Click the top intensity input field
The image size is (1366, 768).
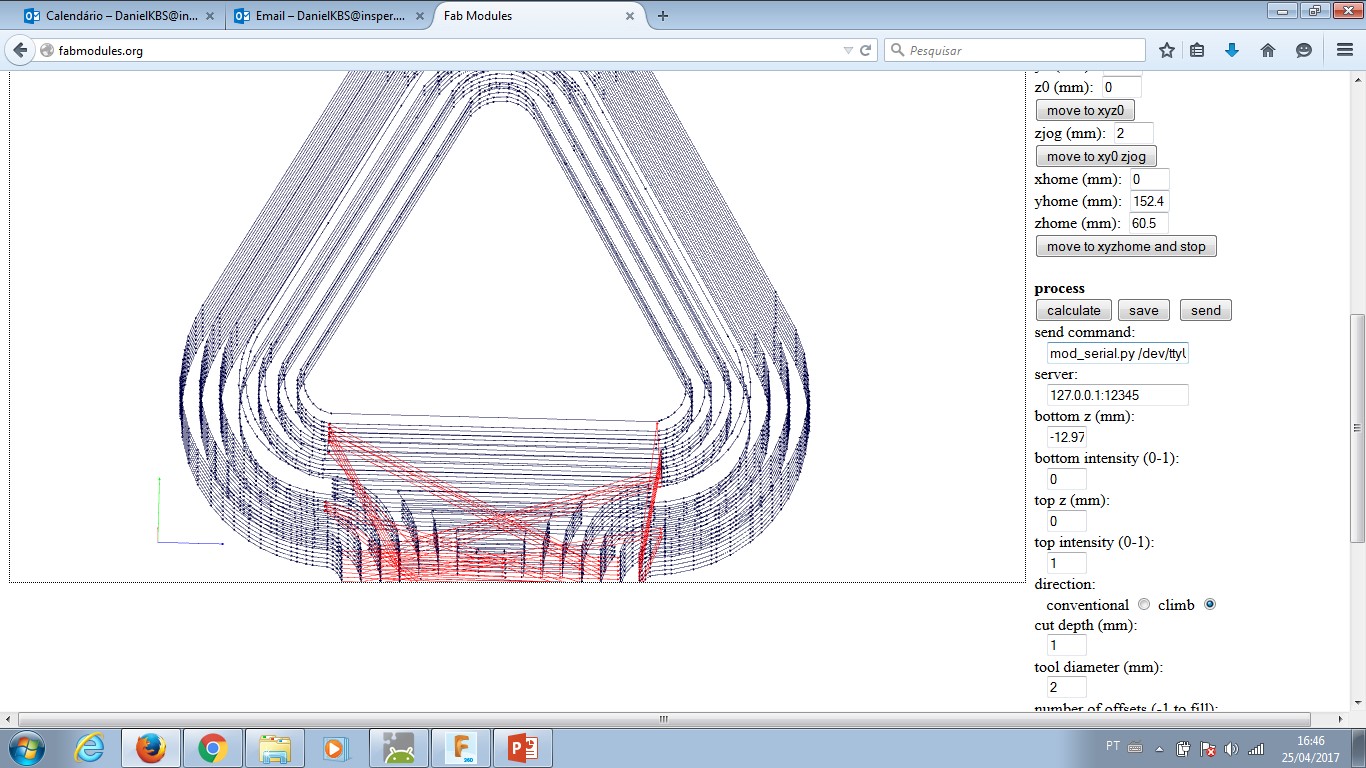tap(1067, 563)
